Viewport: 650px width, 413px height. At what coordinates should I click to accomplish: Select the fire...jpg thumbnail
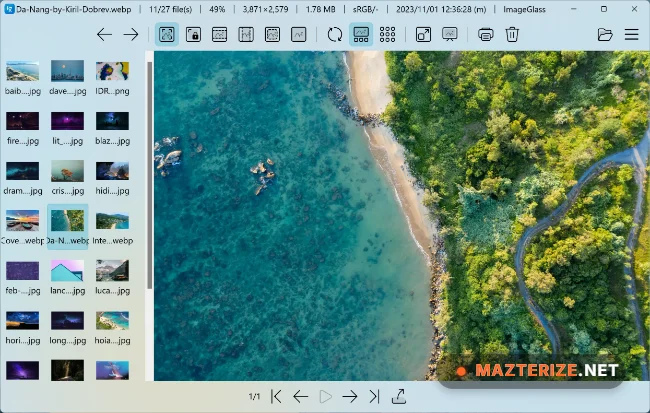pyautogui.click(x=23, y=128)
